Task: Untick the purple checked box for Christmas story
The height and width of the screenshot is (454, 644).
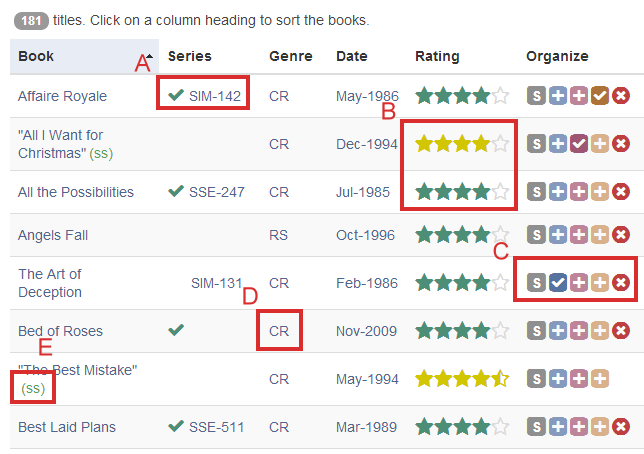Action: pyautogui.click(x=579, y=144)
